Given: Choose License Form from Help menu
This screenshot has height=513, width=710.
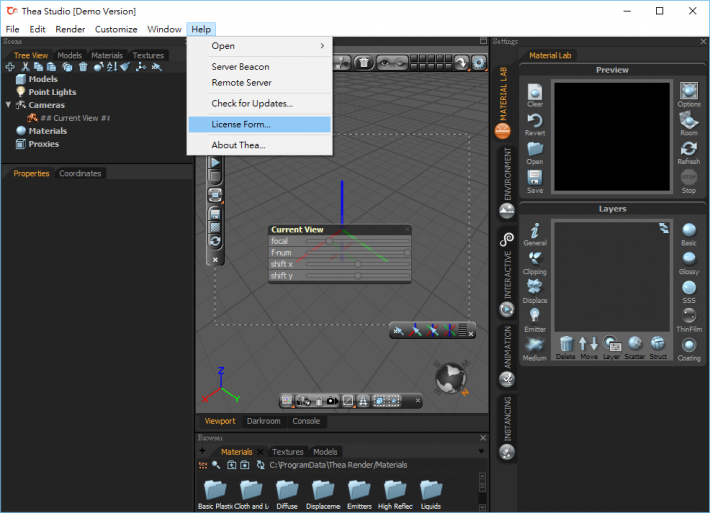Looking at the screenshot, I should [241, 125].
